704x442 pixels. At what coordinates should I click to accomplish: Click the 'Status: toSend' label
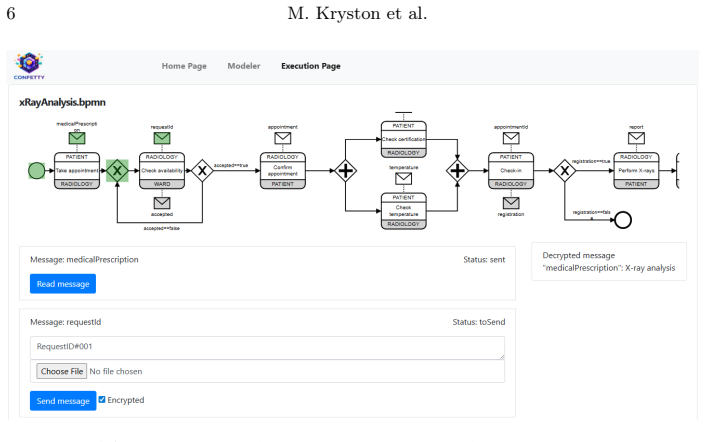click(479, 322)
